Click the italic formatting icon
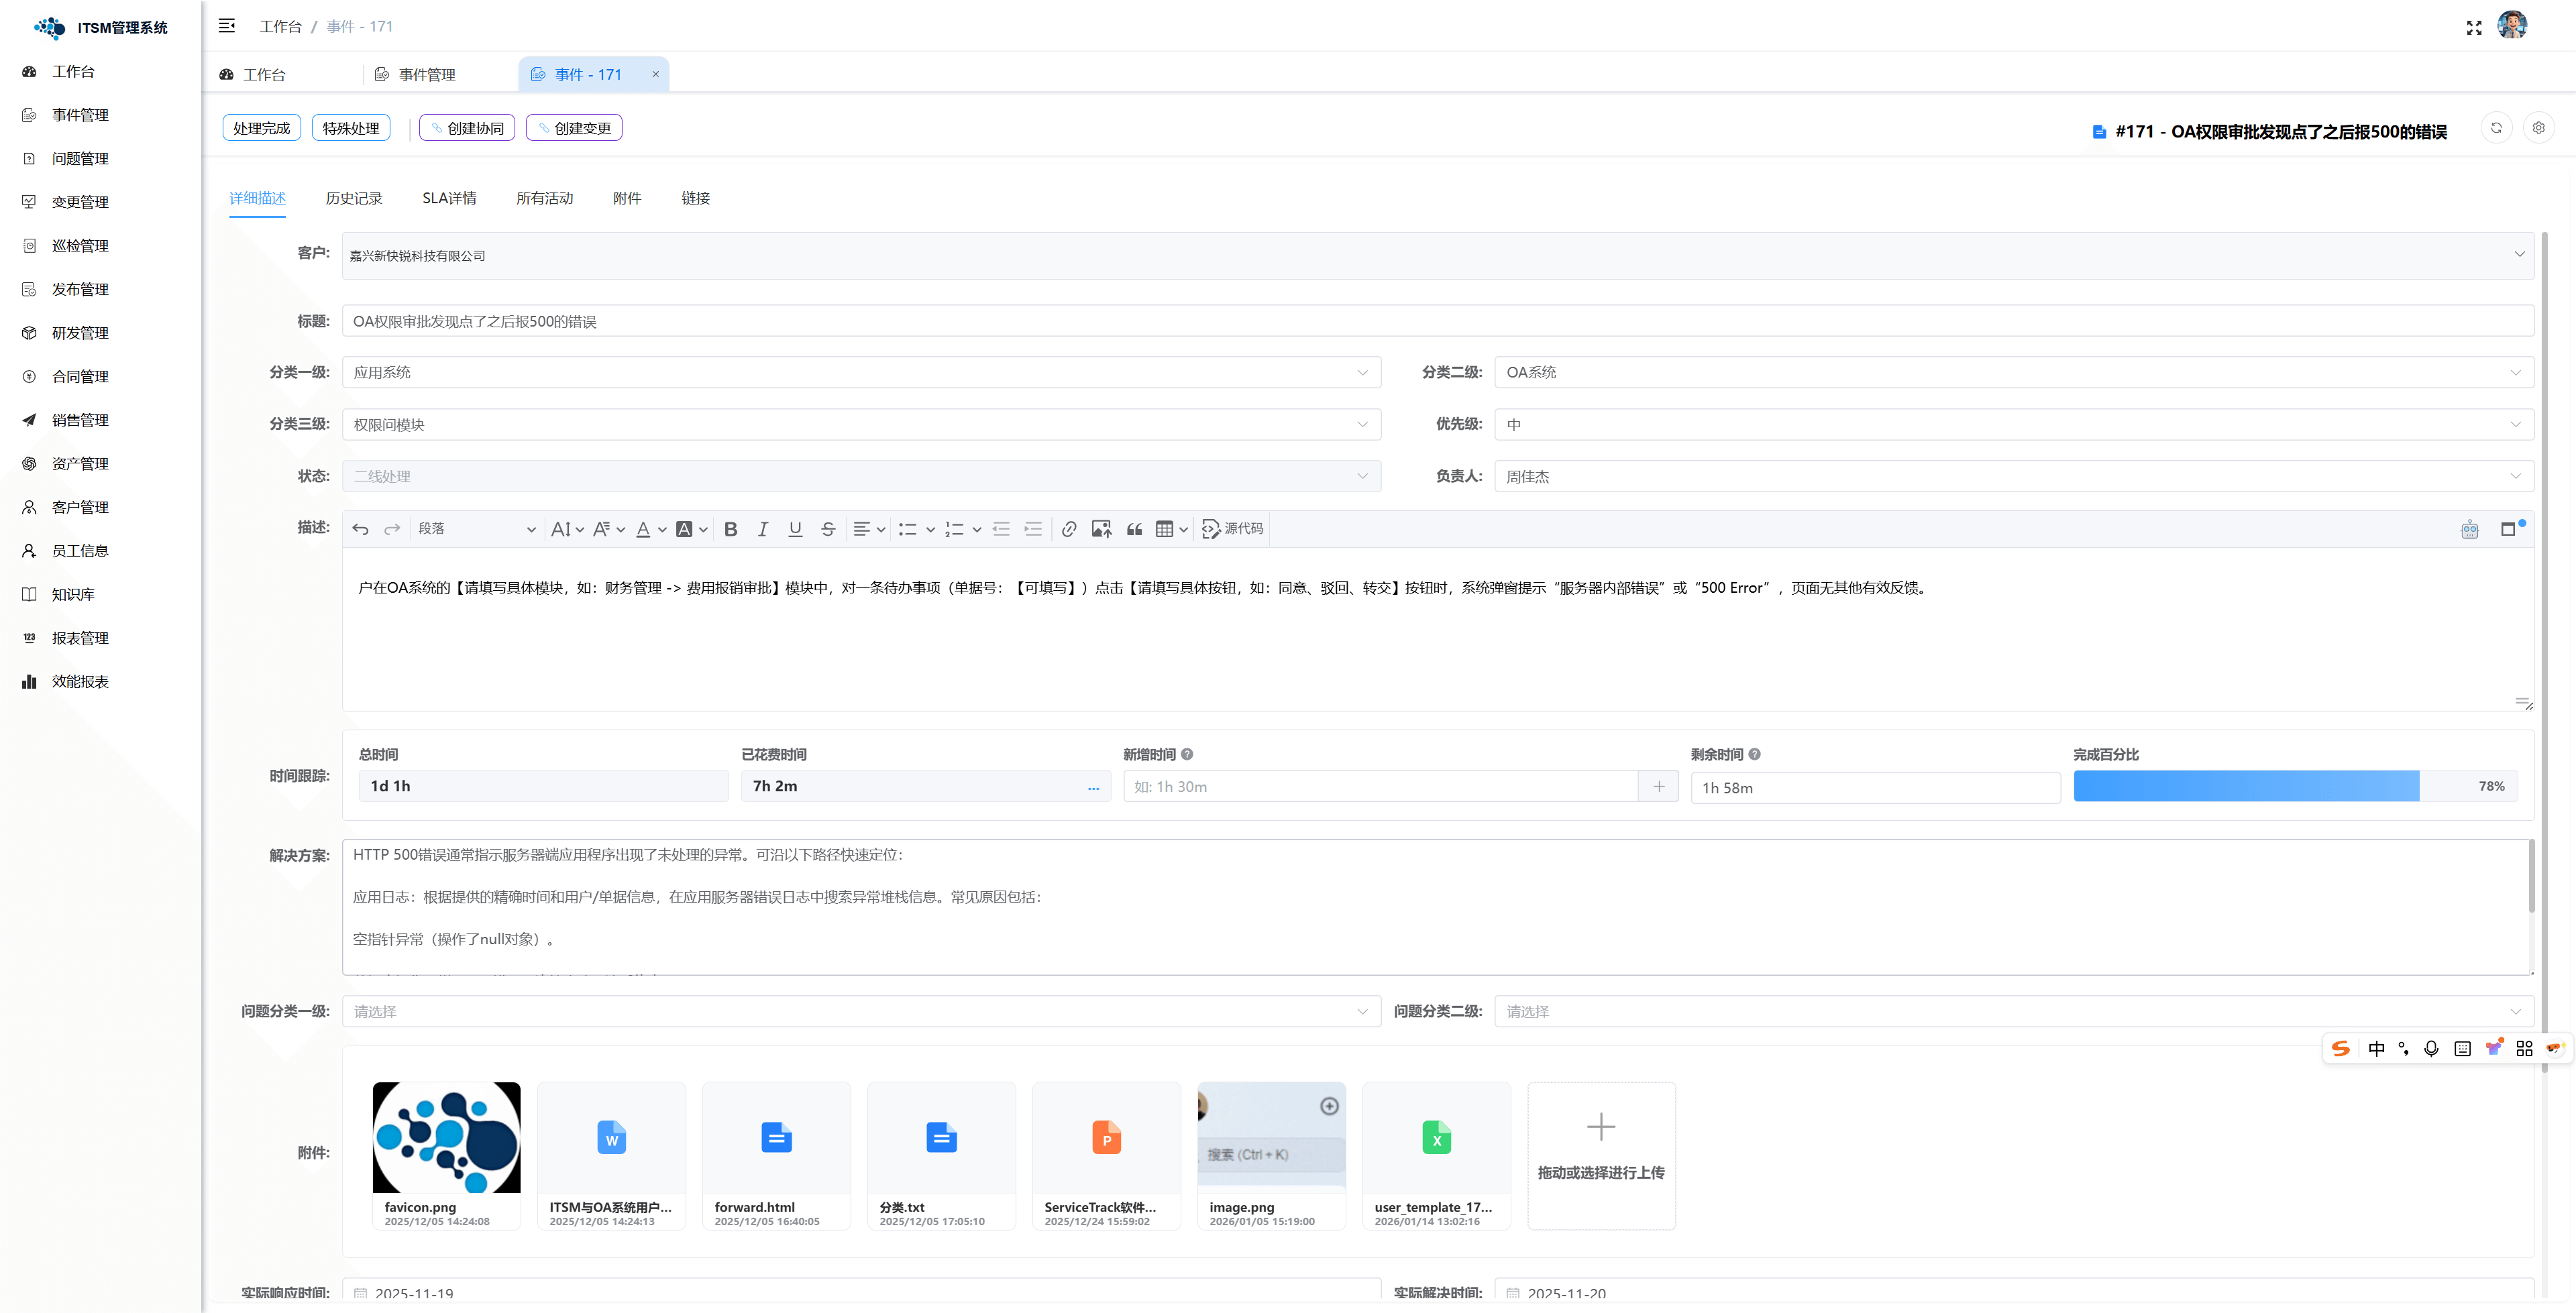Screen dimensions: 2576x1313 (x=763, y=529)
